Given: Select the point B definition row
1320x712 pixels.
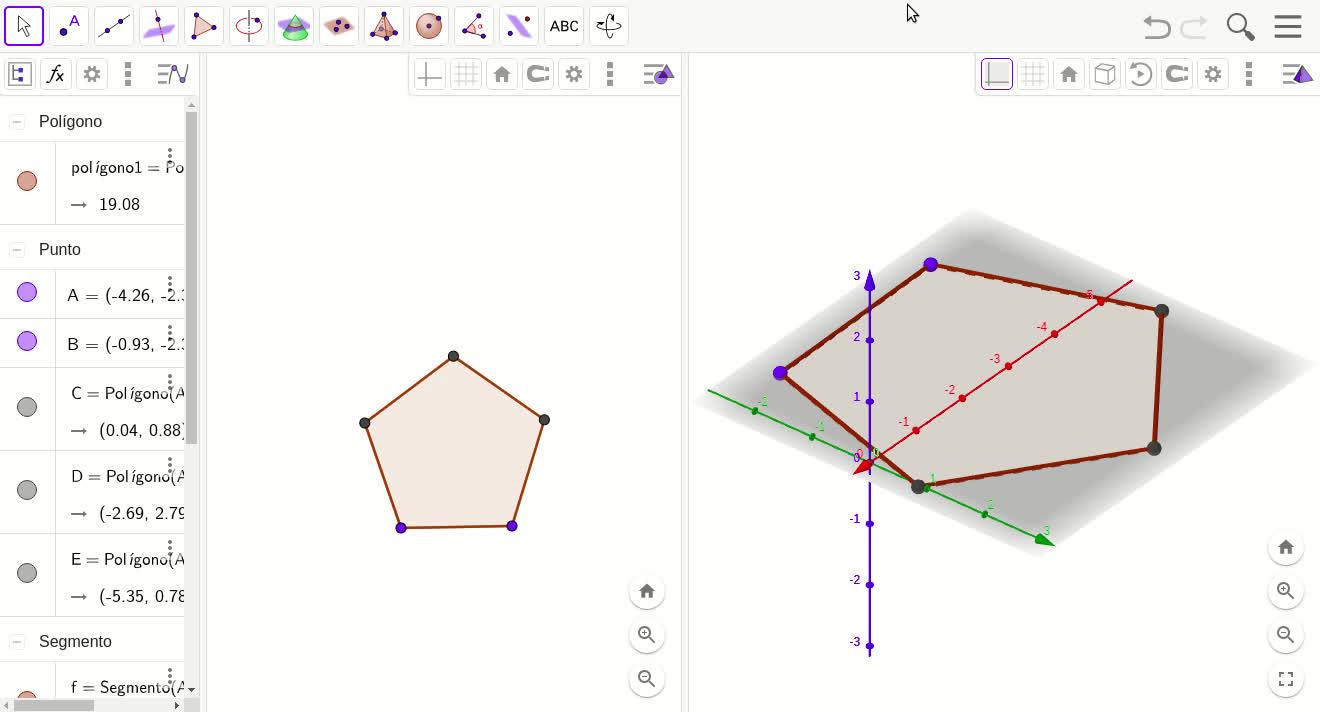Looking at the screenshot, I should click(120, 344).
